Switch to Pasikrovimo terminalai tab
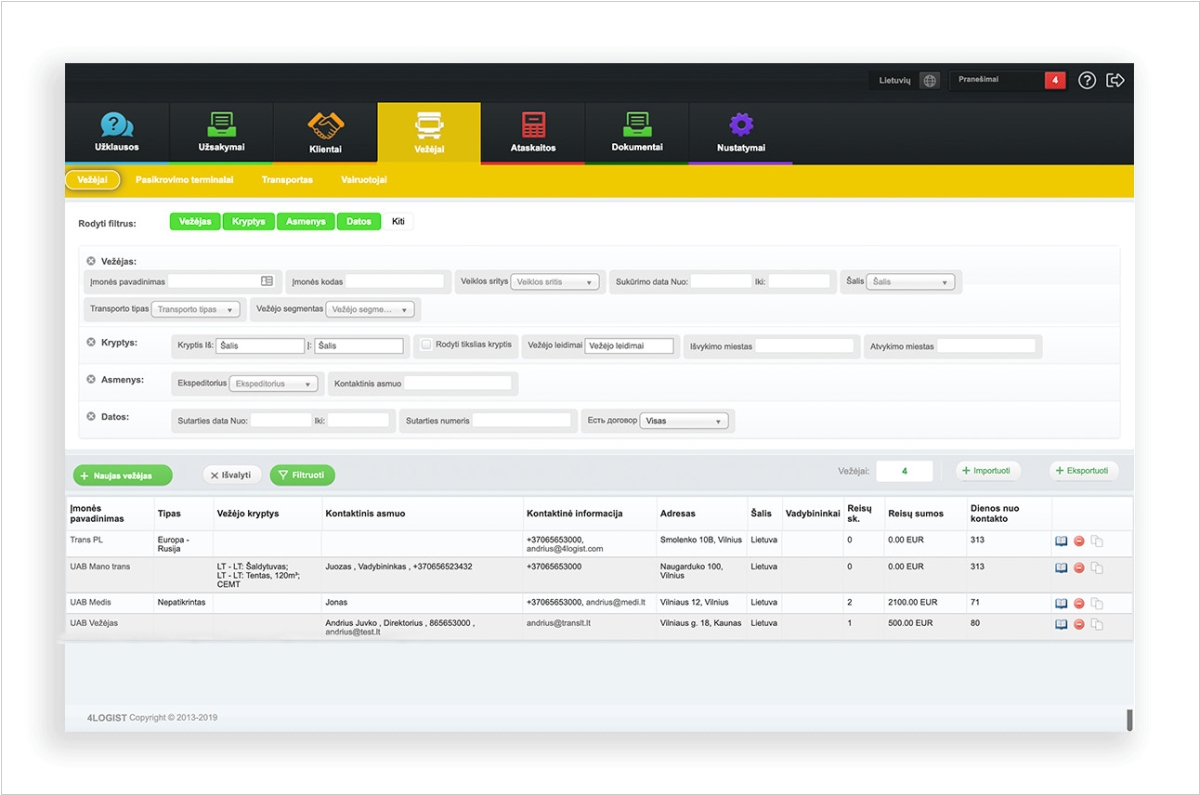1200x795 pixels. click(184, 180)
